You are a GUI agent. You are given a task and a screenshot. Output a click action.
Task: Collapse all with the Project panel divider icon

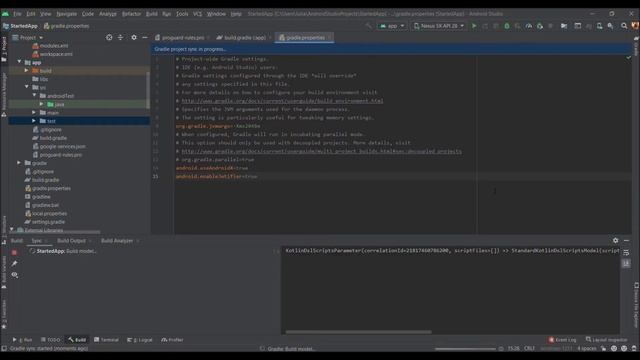(120, 38)
